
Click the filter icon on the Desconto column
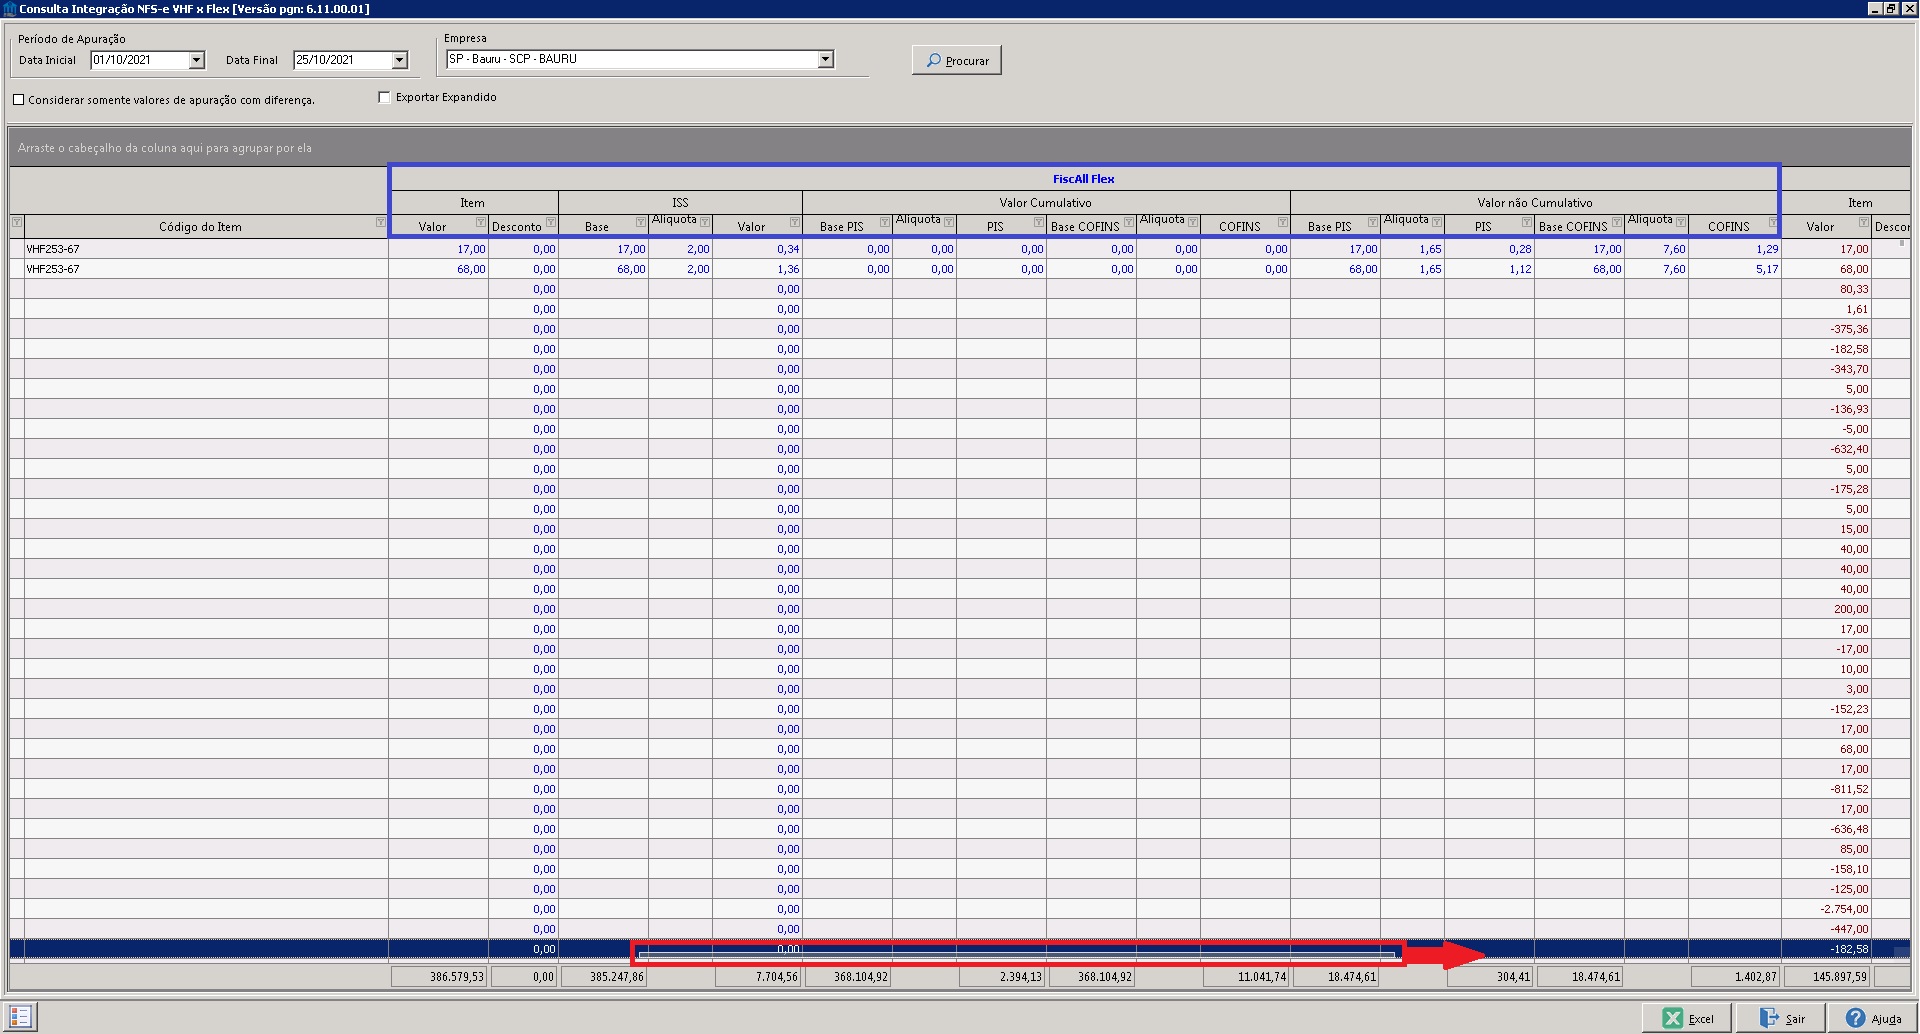pos(550,223)
